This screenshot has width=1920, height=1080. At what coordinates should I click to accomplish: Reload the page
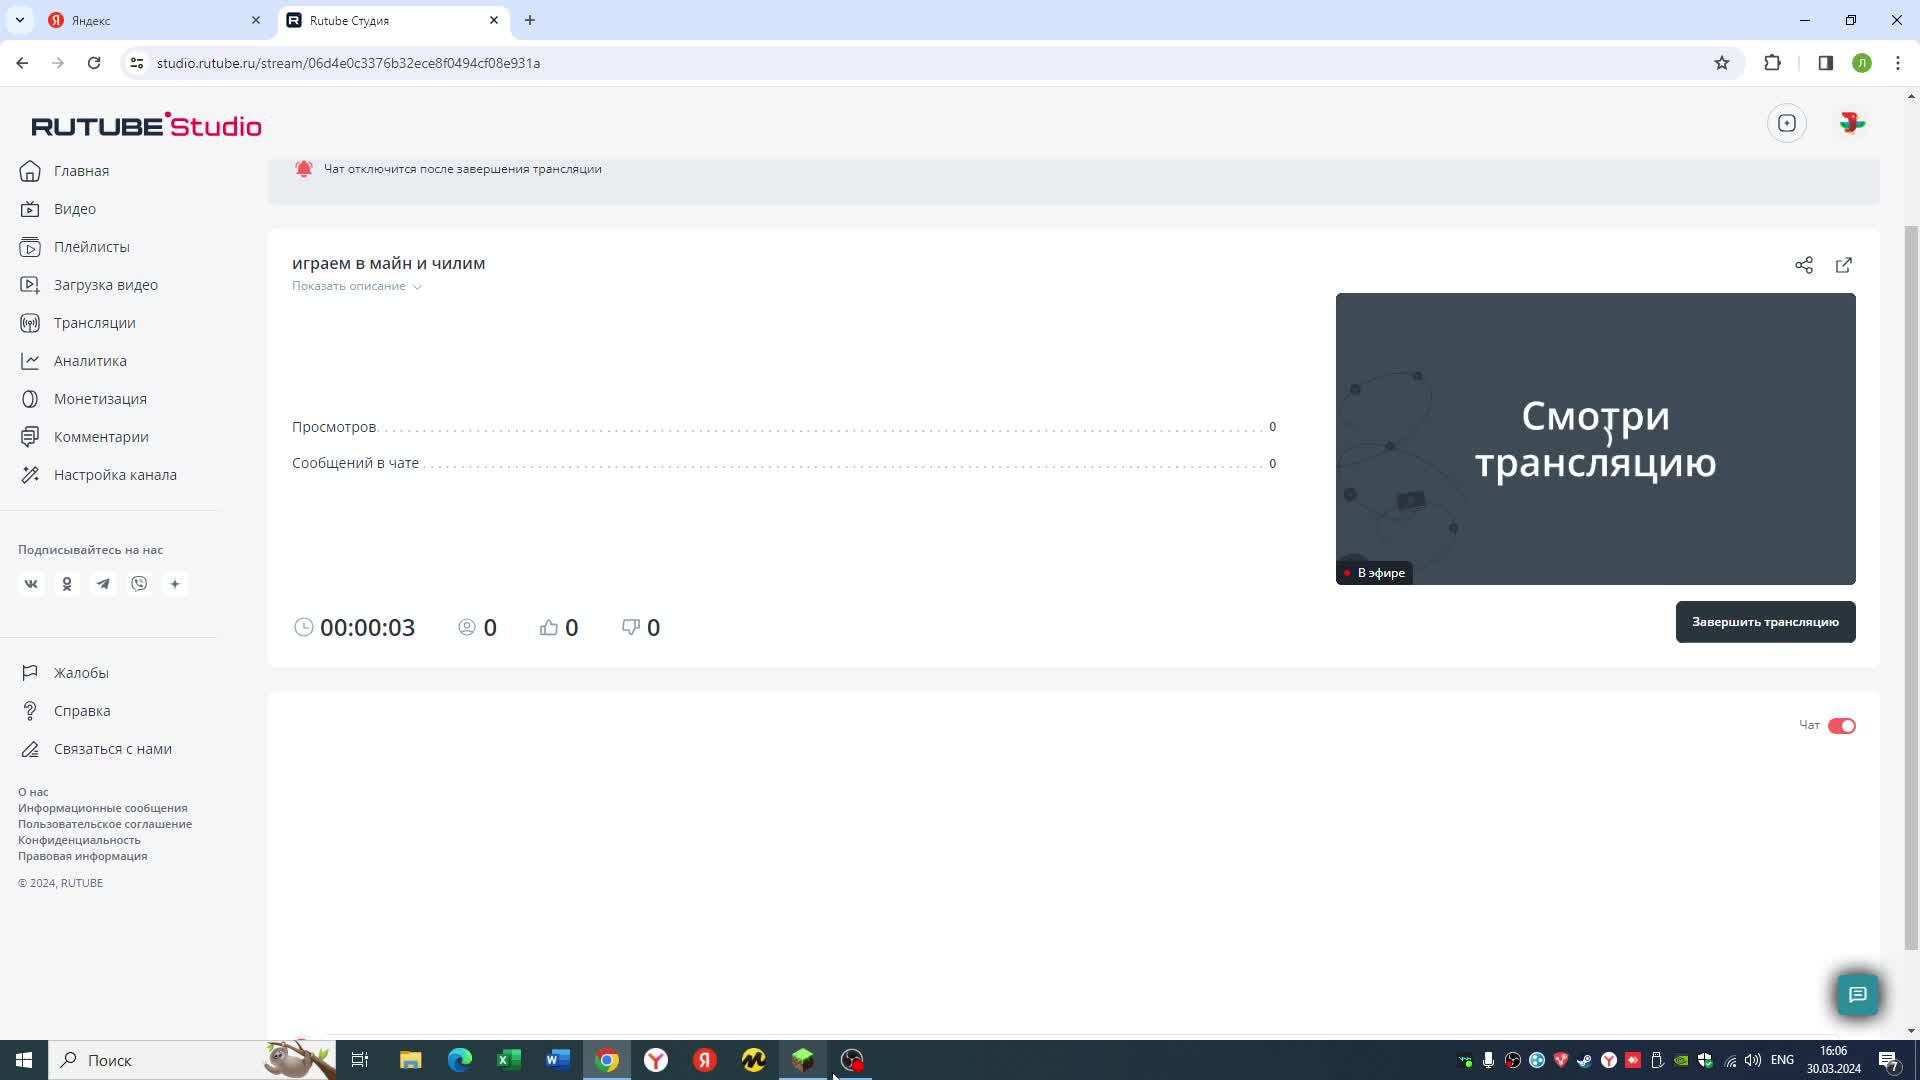(x=94, y=63)
